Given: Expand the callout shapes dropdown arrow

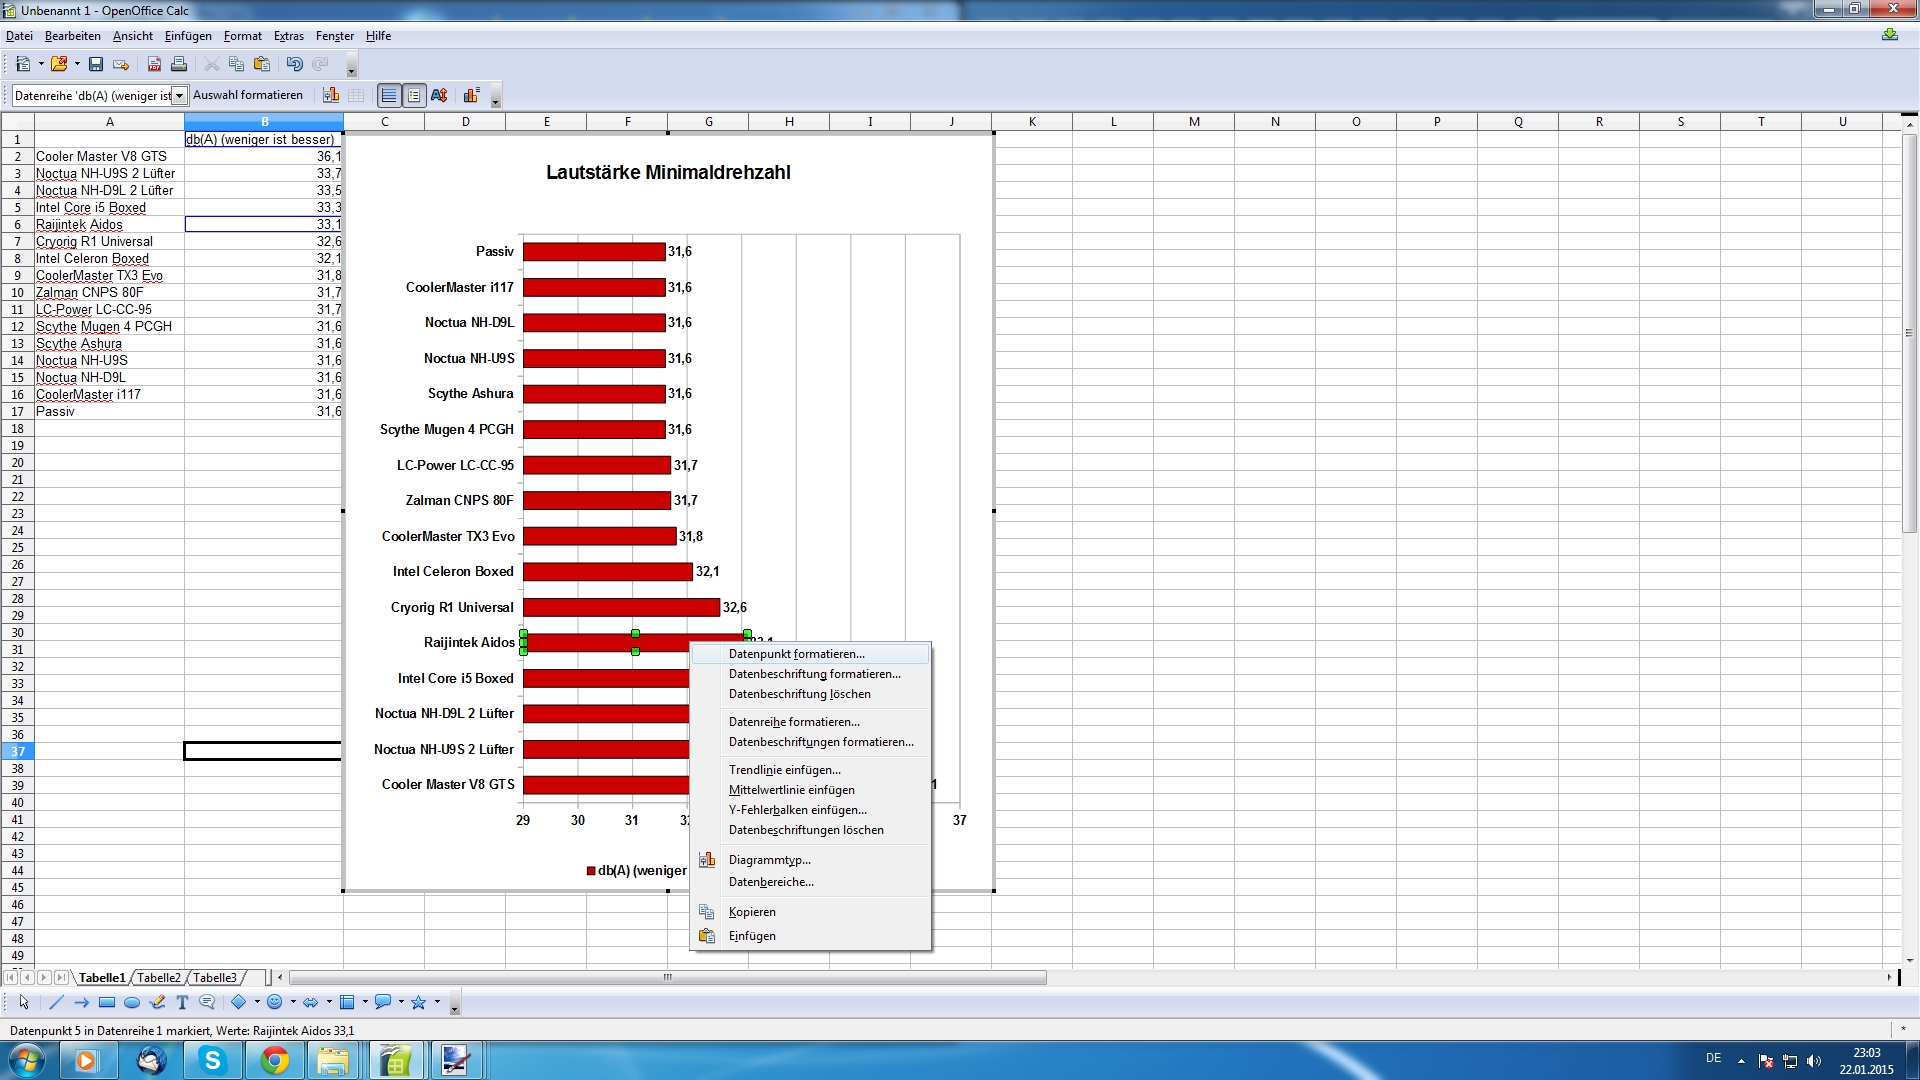Looking at the screenshot, I should [401, 1002].
